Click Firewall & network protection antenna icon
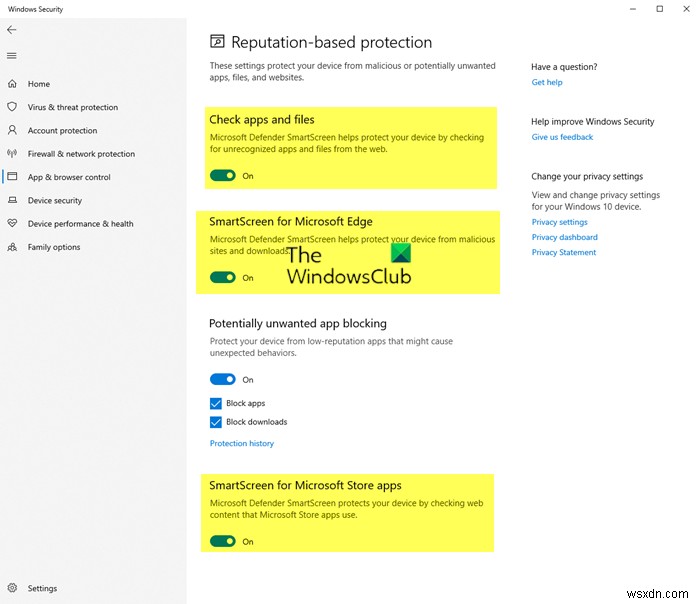Image resolution: width=700 pixels, height=604 pixels. point(12,154)
